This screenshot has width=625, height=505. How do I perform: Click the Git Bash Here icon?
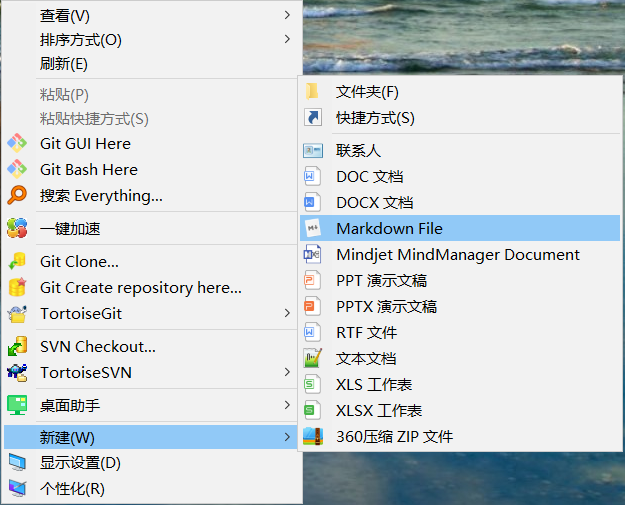(x=17, y=169)
